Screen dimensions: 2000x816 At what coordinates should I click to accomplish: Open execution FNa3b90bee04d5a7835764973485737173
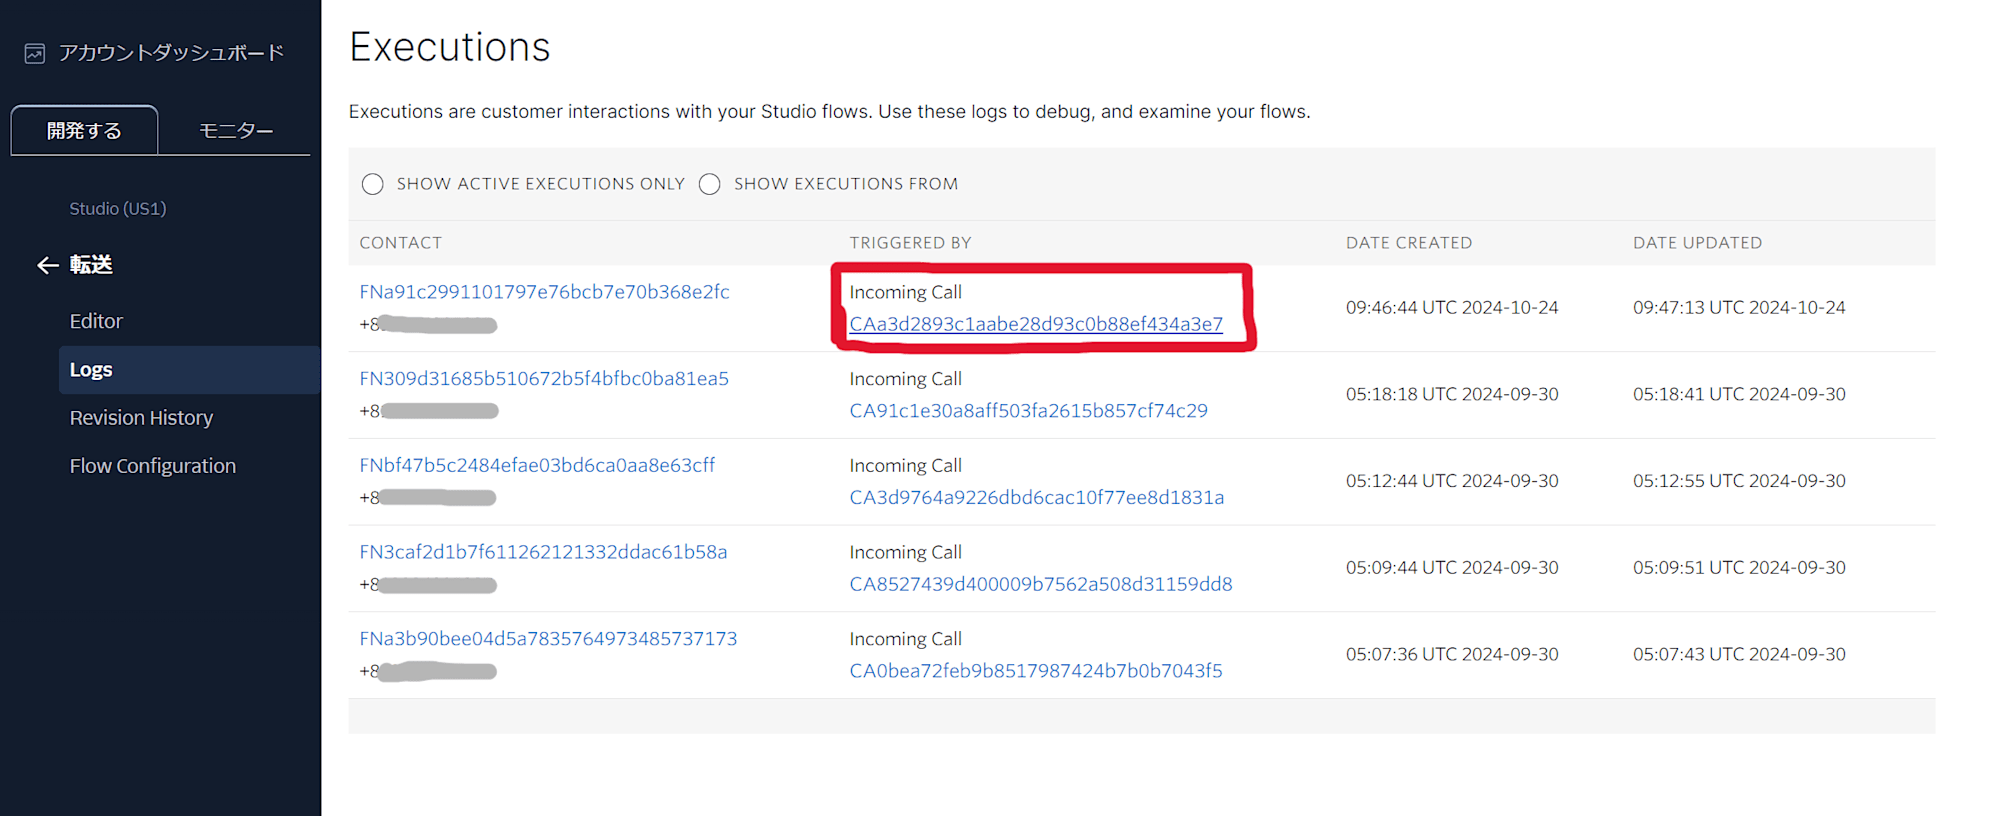pyautogui.click(x=548, y=639)
